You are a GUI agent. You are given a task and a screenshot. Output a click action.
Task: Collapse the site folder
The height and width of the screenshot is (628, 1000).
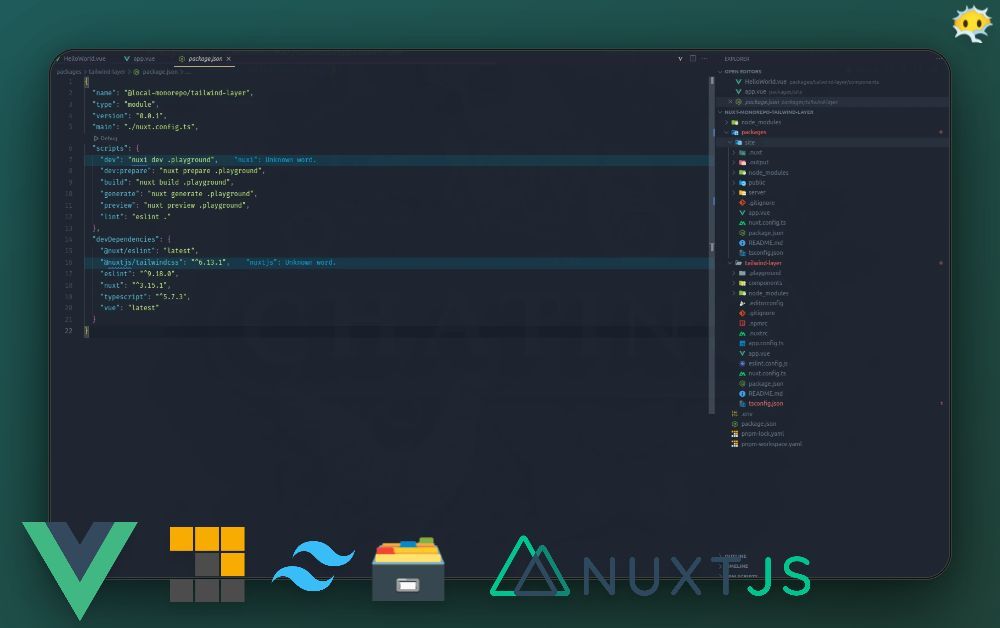click(x=730, y=142)
